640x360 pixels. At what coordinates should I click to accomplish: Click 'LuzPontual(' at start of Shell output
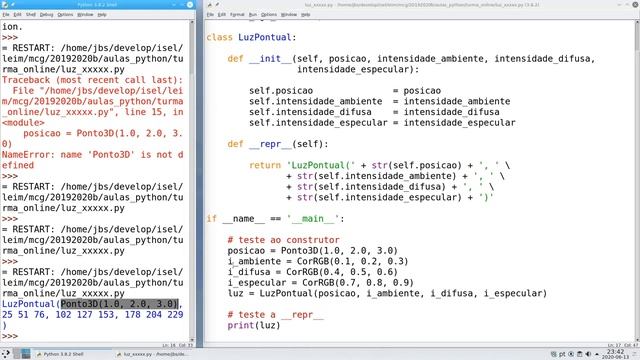point(31,304)
